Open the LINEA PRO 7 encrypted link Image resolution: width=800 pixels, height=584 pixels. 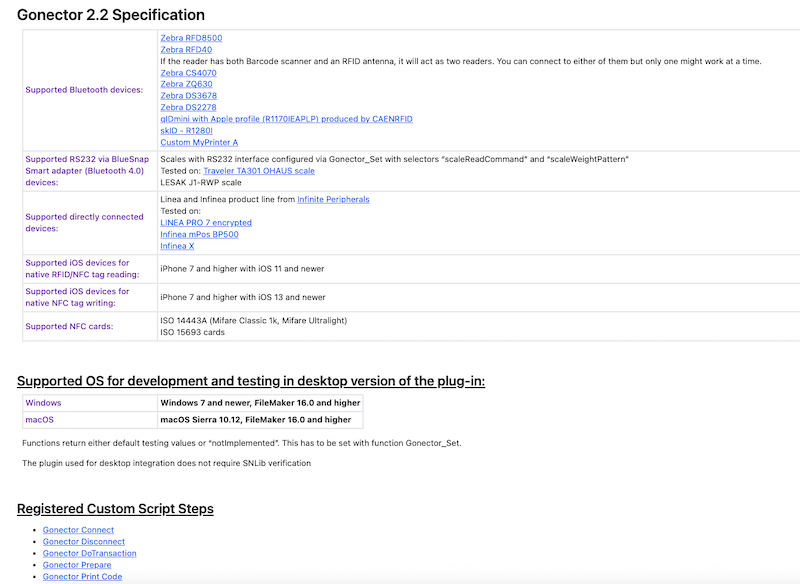tap(206, 223)
